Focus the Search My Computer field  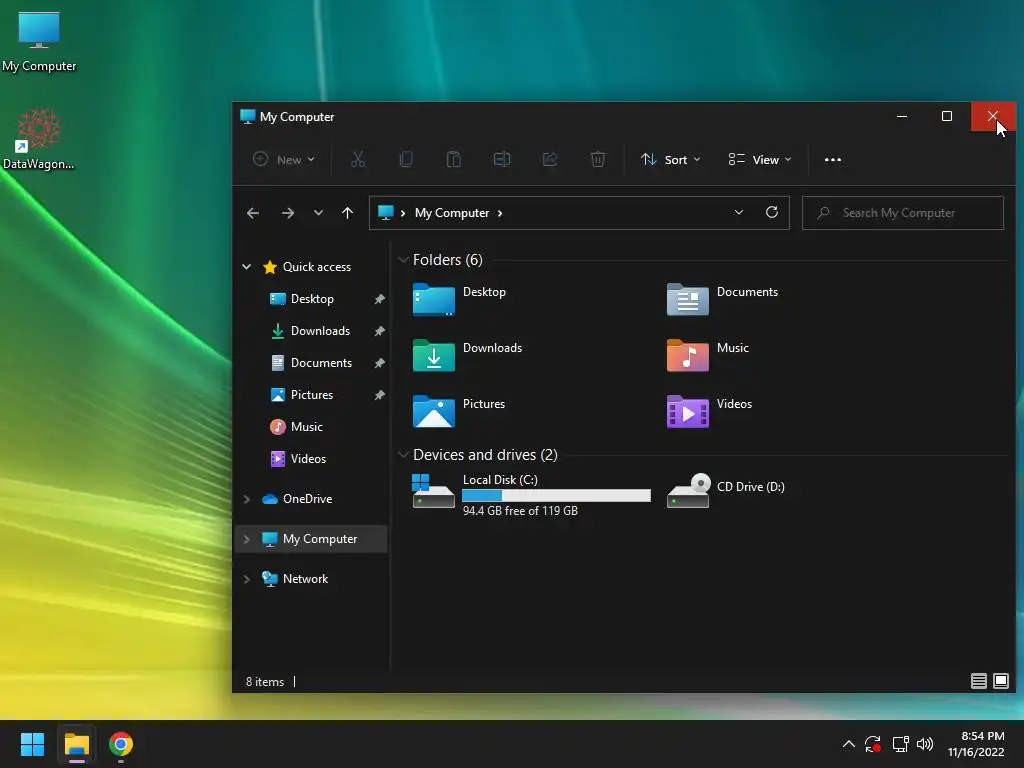[903, 213]
